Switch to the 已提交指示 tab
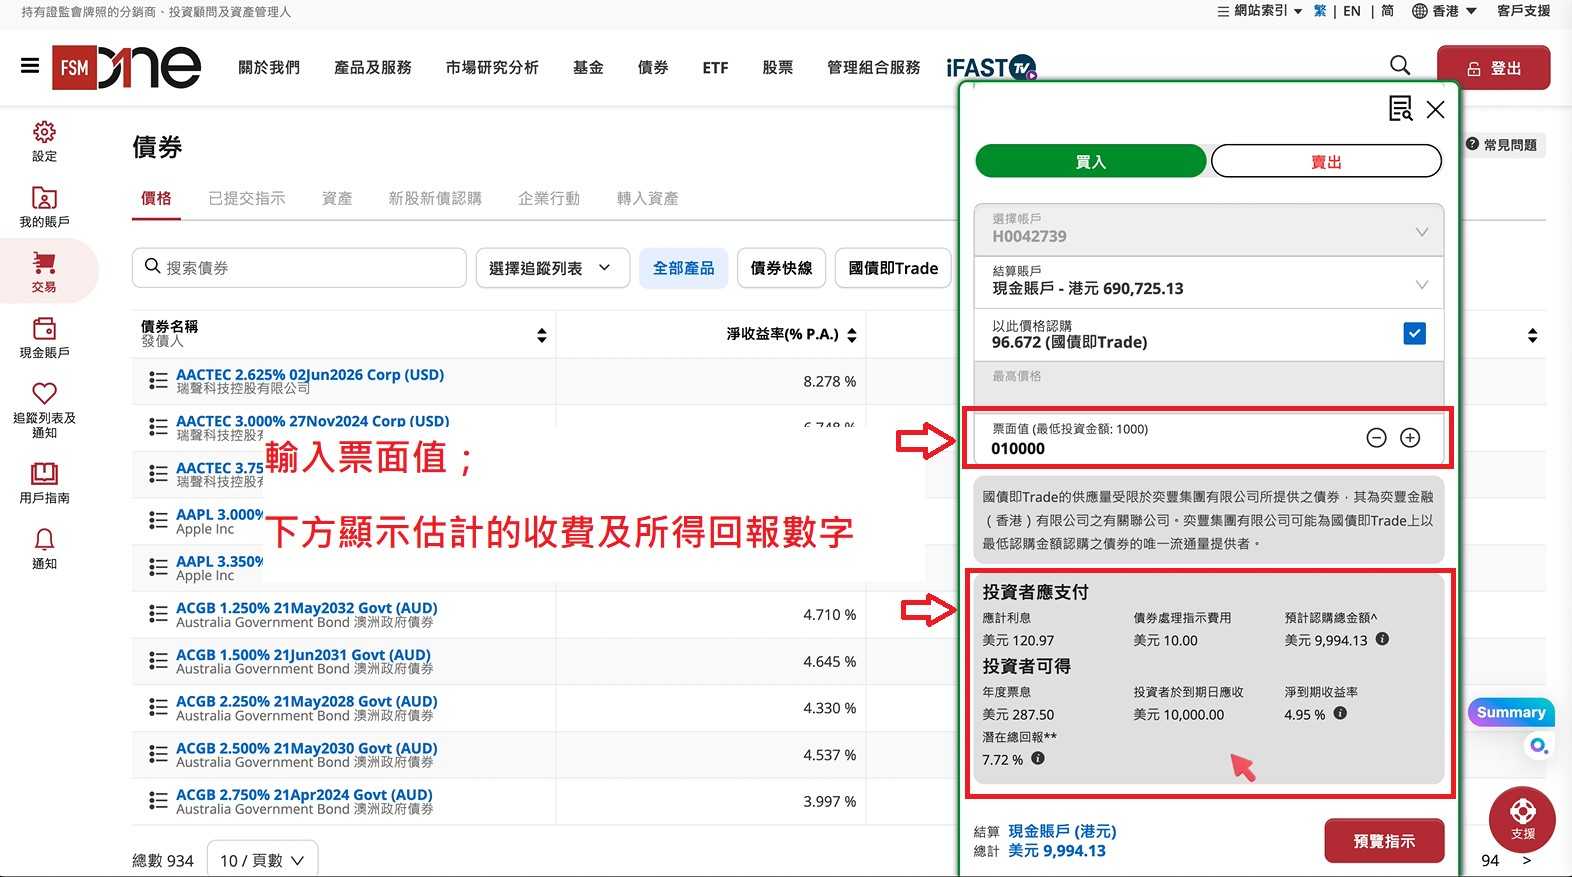Viewport: 1572px width, 877px height. tap(247, 198)
